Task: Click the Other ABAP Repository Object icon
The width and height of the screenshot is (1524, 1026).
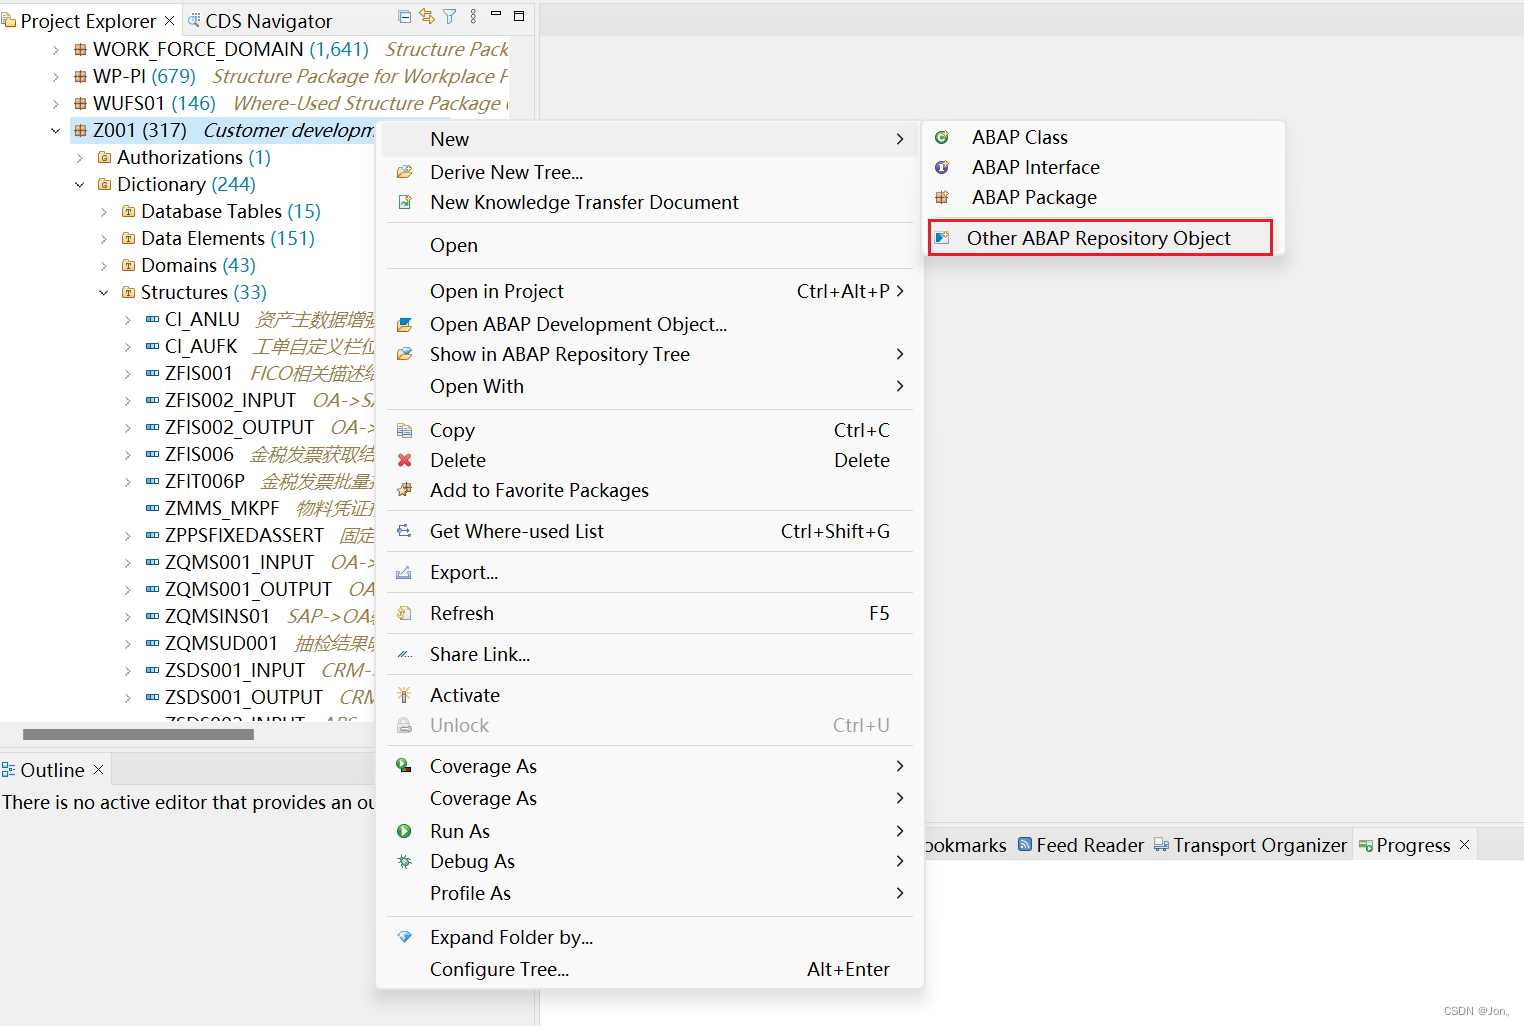Action: pos(942,238)
